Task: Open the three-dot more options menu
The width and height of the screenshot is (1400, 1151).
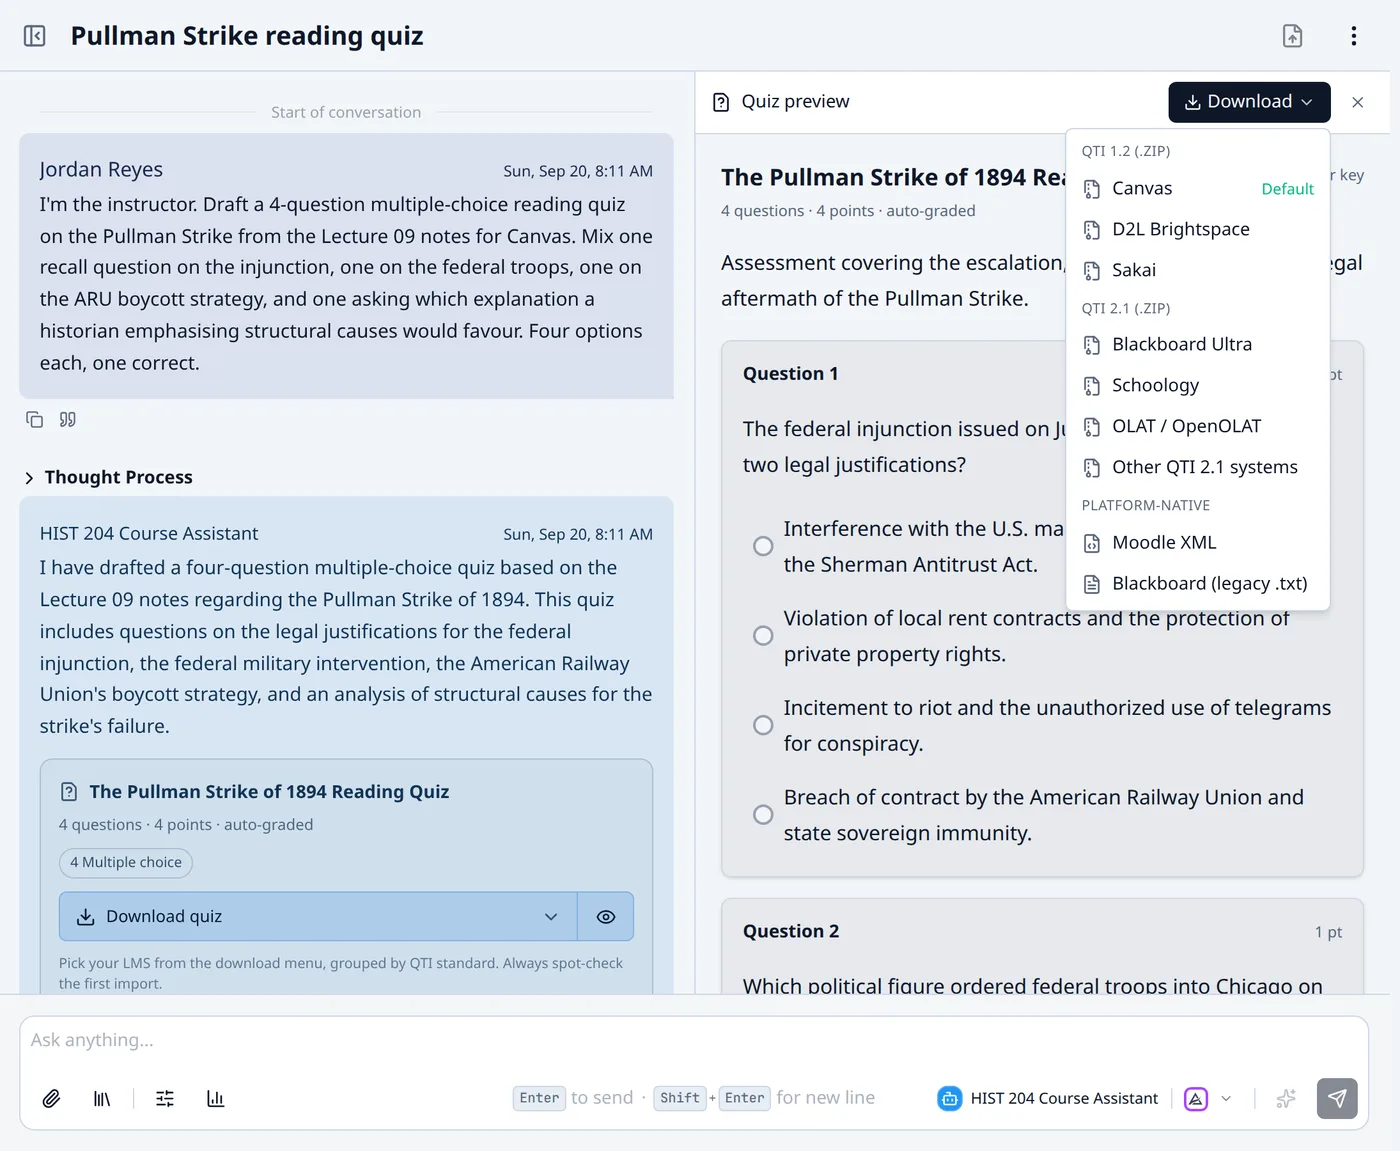Action: [x=1354, y=36]
